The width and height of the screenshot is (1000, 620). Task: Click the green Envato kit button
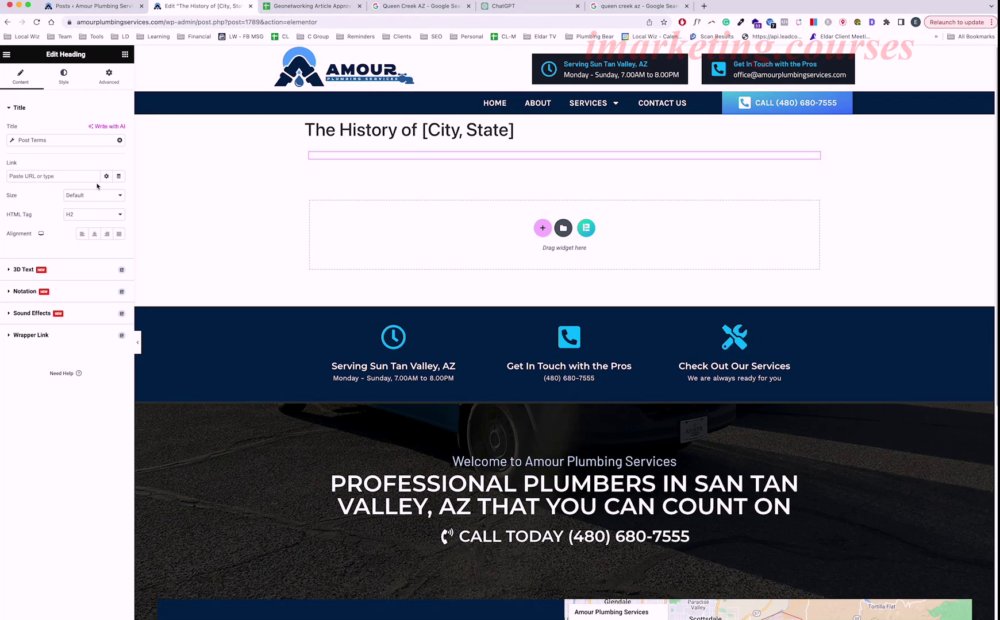(586, 228)
